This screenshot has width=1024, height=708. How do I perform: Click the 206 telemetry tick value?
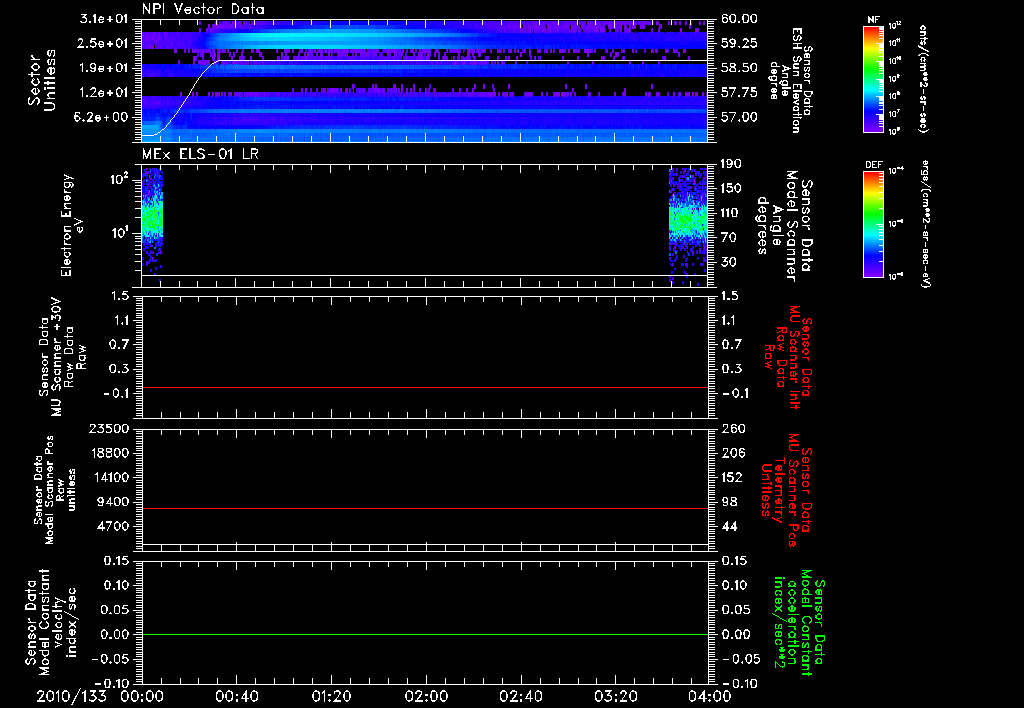click(731, 453)
